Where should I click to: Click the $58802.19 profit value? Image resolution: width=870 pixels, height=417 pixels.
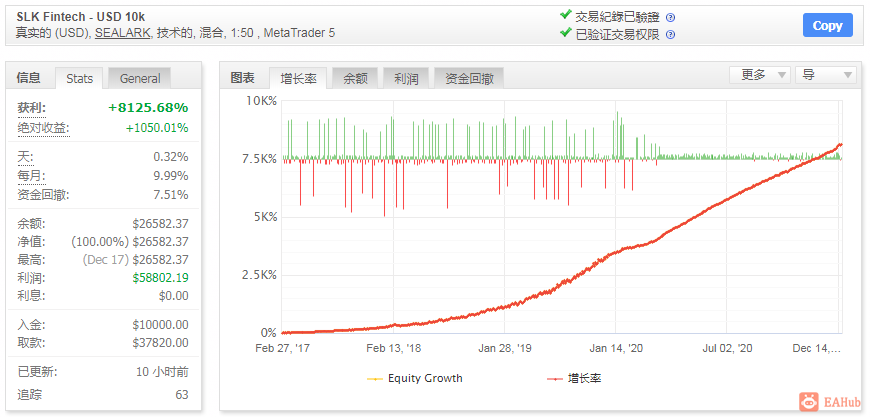tap(160, 277)
